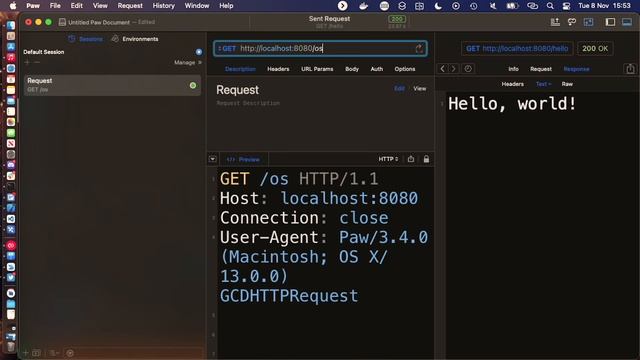
Task: Open the Auth tab
Action: 377,69
